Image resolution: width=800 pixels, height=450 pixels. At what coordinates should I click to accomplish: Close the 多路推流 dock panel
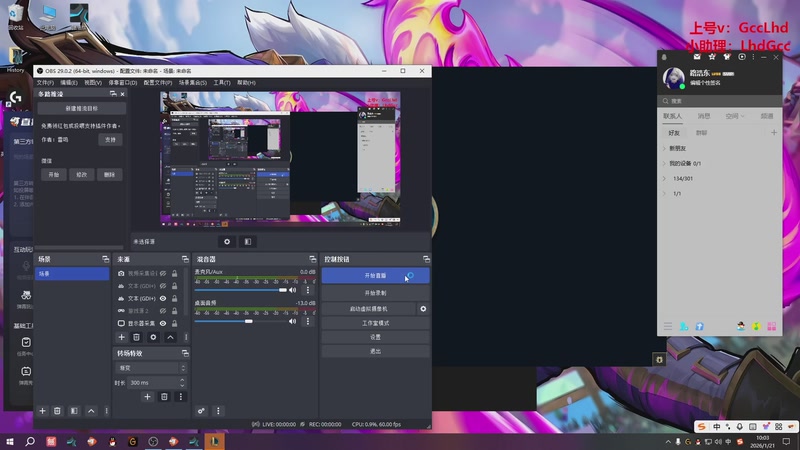coord(122,94)
